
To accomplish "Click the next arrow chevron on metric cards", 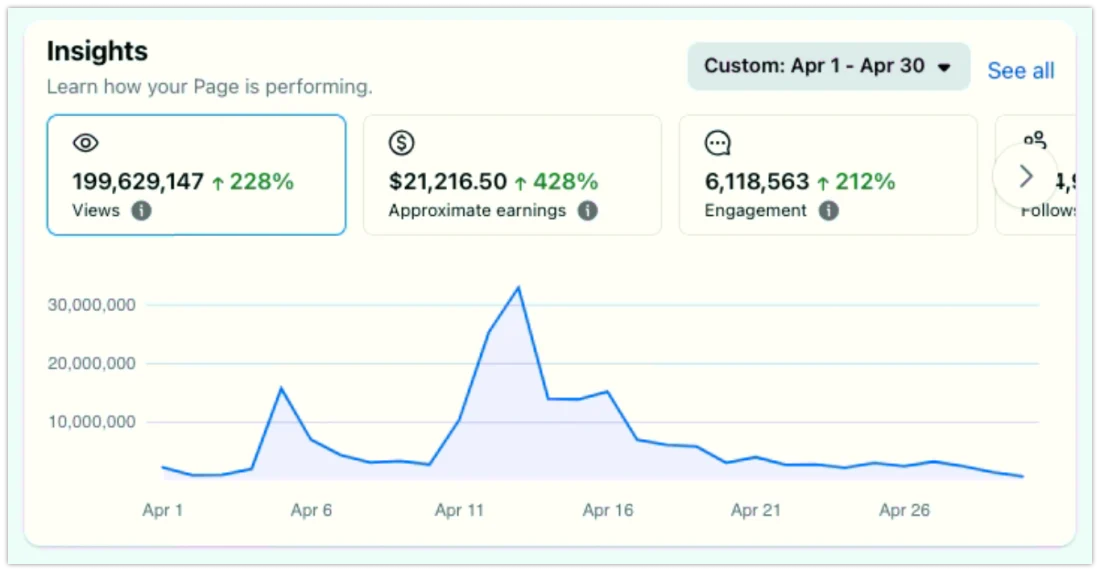I will (x=1025, y=176).
